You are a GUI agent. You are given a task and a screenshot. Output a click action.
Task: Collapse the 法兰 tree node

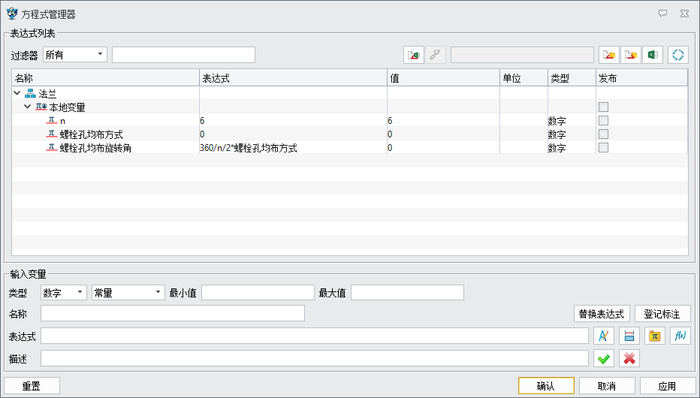[17, 93]
